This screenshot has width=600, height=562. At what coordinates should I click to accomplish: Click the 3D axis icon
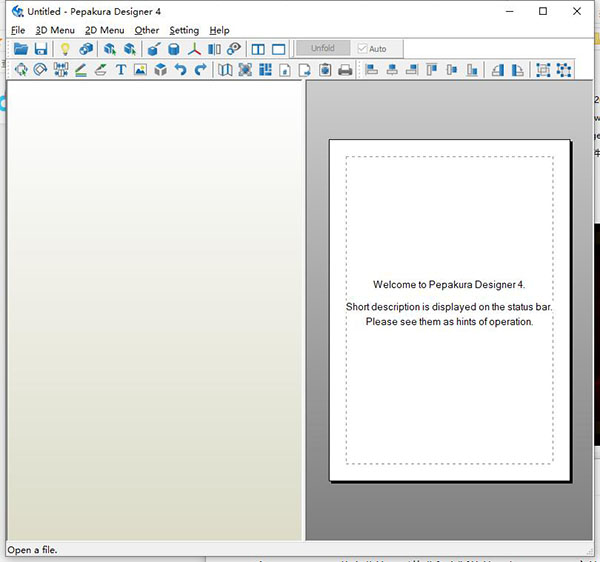[x=194, y=49]
